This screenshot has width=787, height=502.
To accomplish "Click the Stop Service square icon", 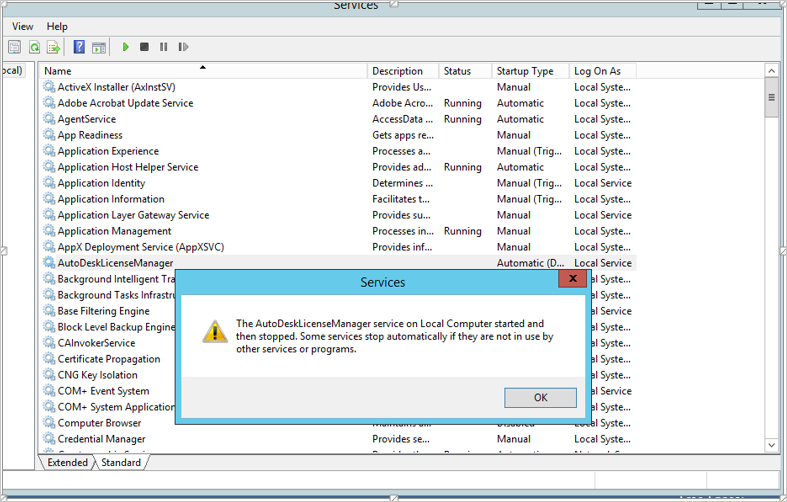I will pyautogui.click(x=144, y=47).
